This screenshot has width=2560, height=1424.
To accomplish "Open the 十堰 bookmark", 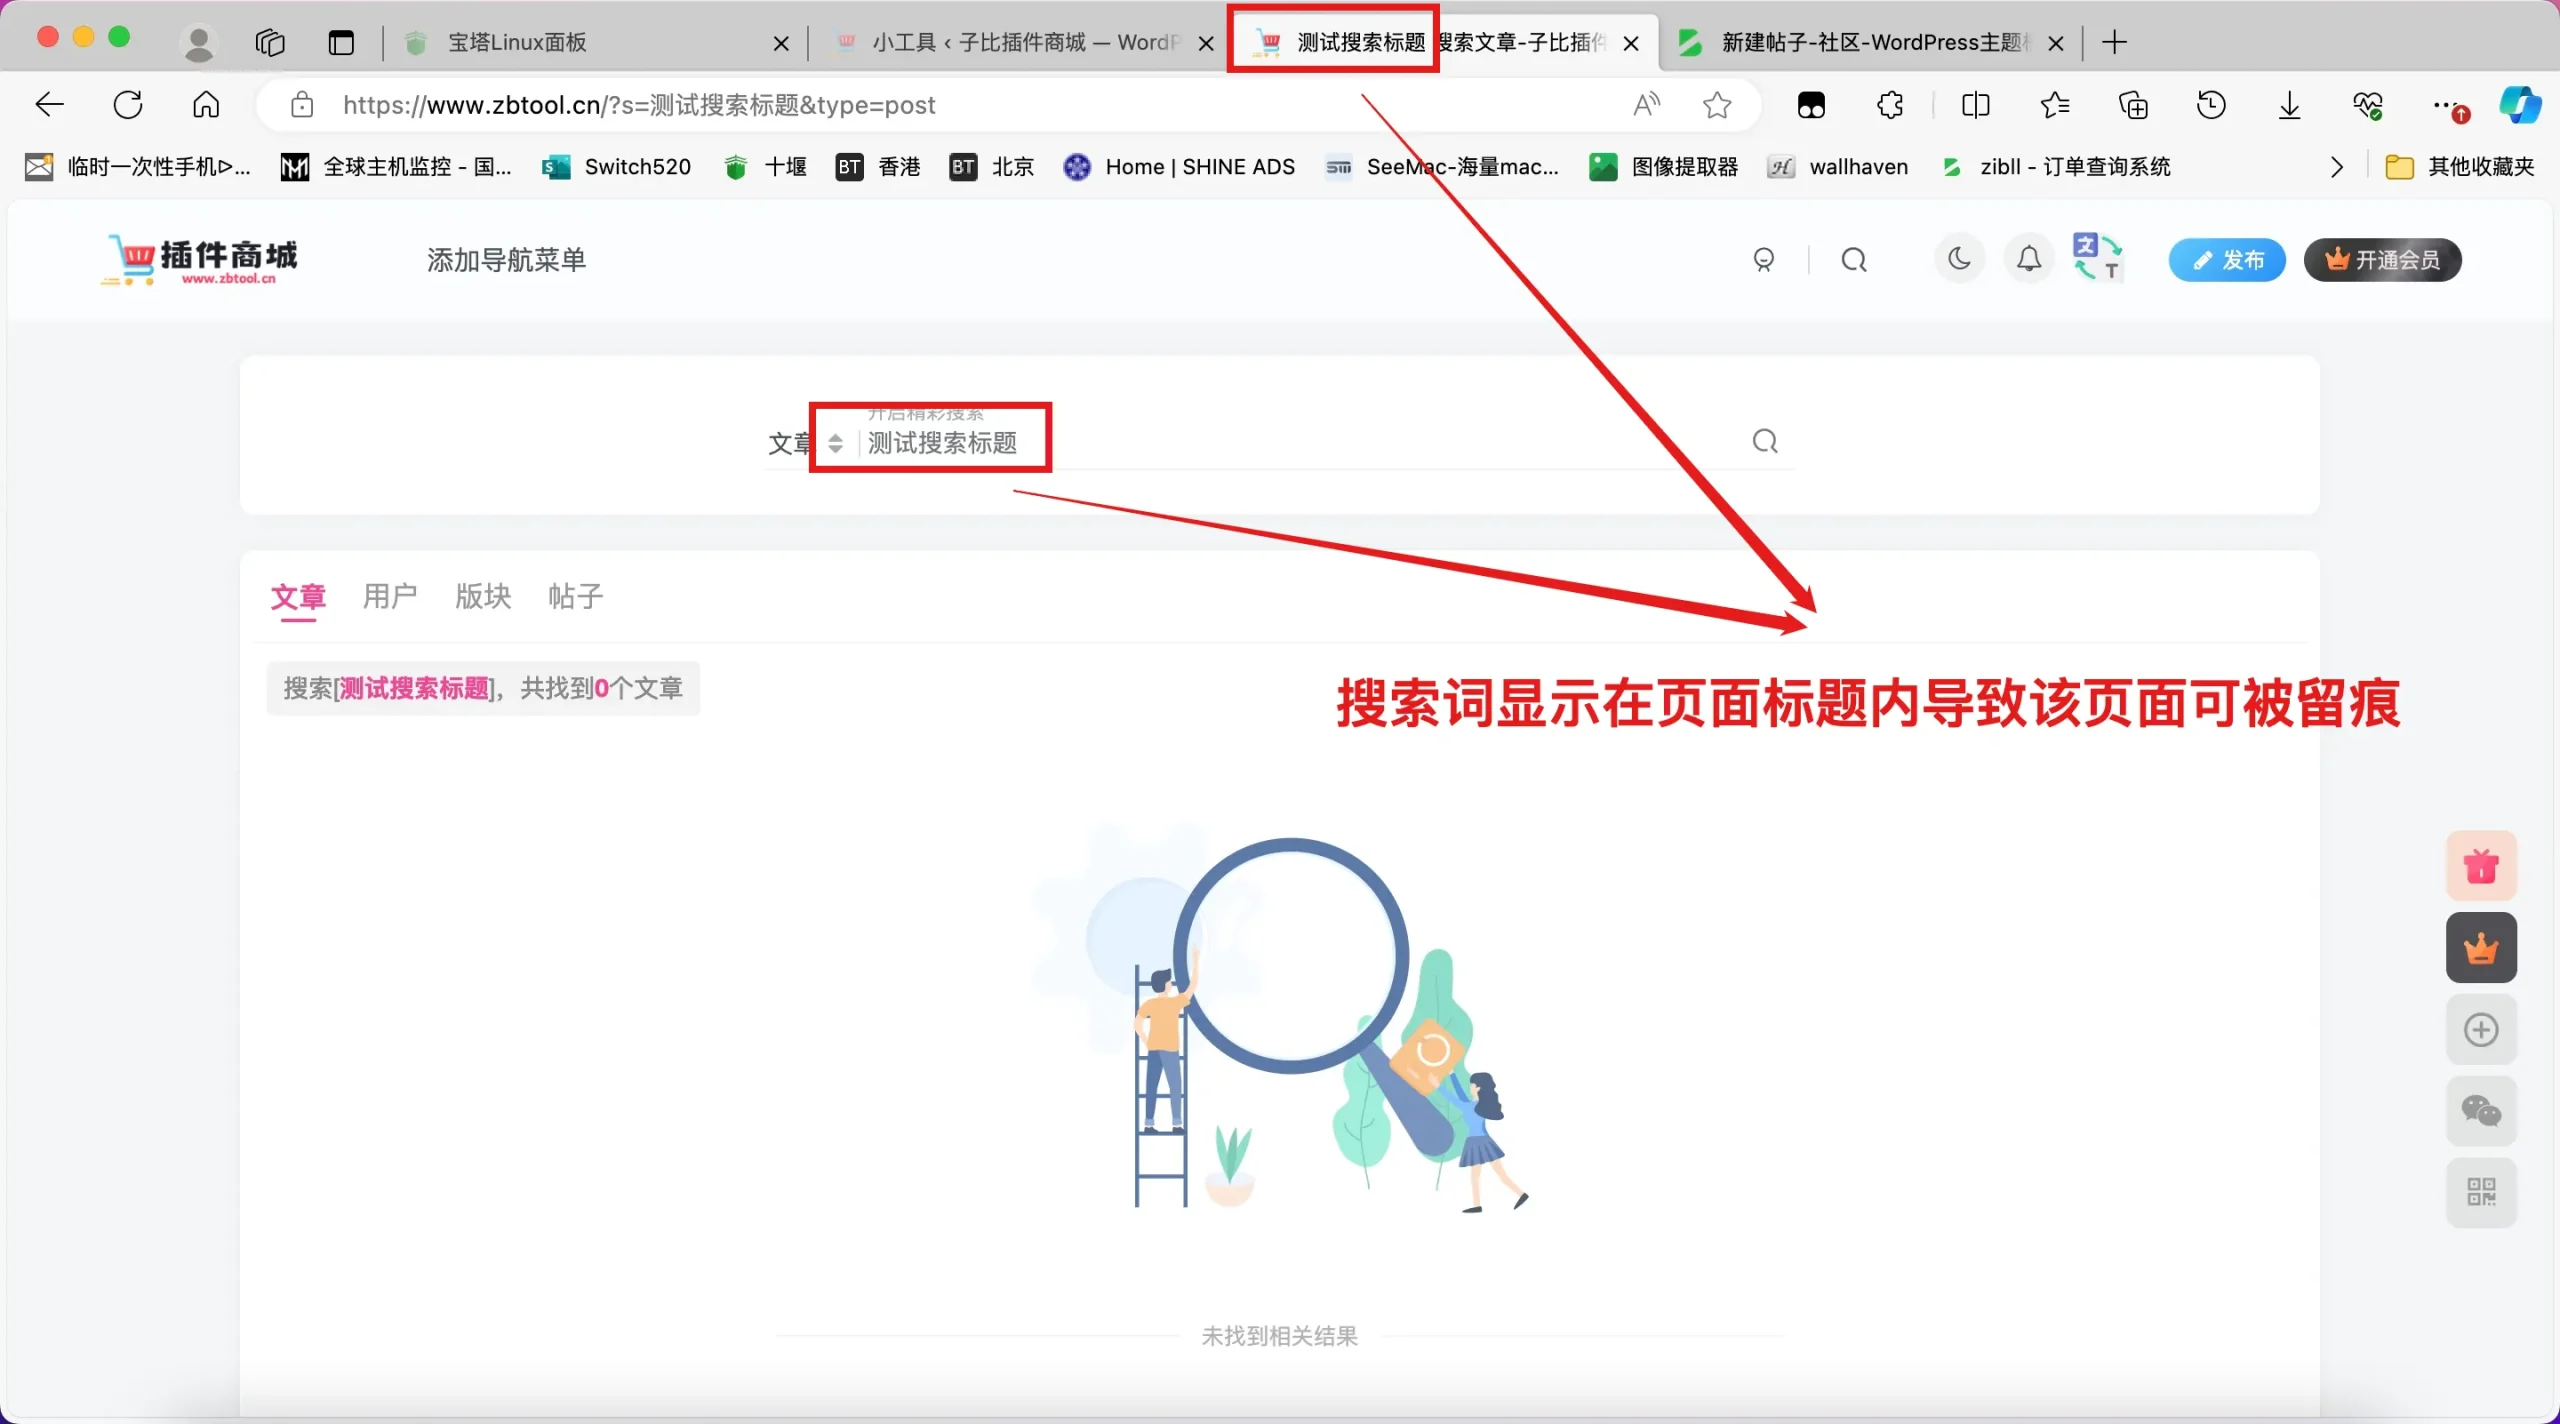I will 766,167.
